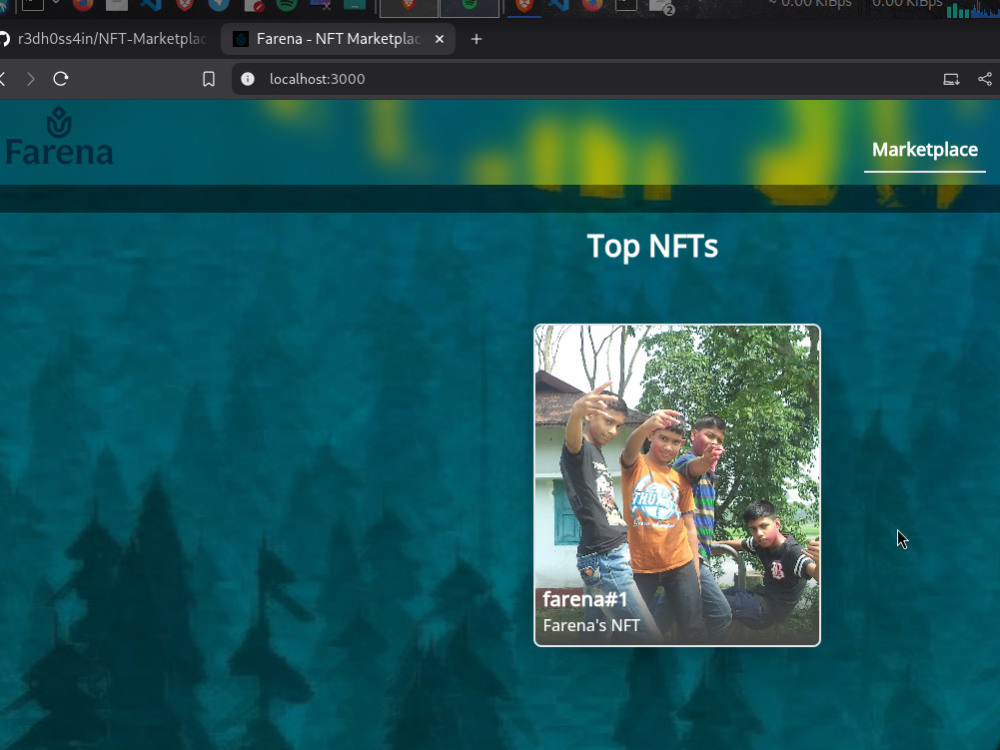This screenshot has height=750, width=1000.
Task: Click the screen cast icon in address bar
Action: click(x=951, y=79)
